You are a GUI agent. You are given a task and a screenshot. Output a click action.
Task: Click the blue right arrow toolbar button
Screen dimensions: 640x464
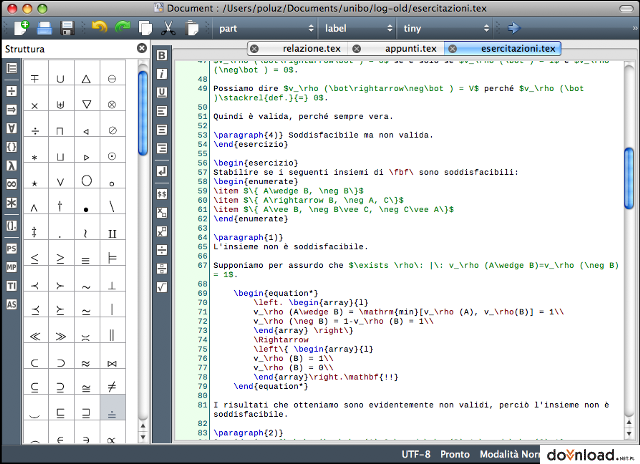pyautogui.click(x=514, y=28)
